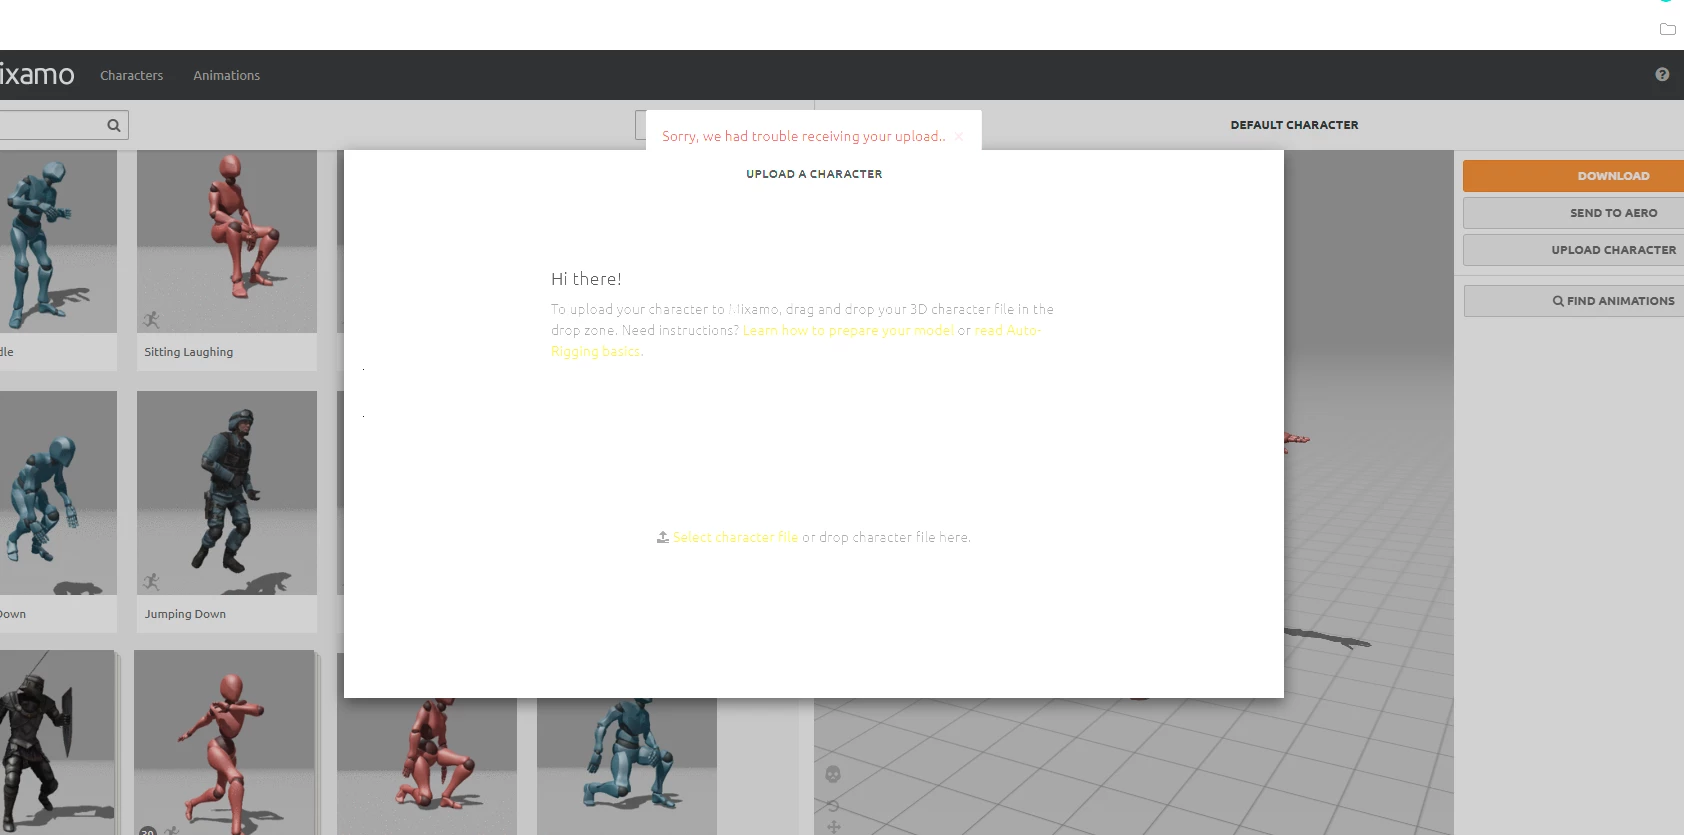The image size is (1684, 835).
Task: Click the 'Select character file' link
Action: coord(735,537)
